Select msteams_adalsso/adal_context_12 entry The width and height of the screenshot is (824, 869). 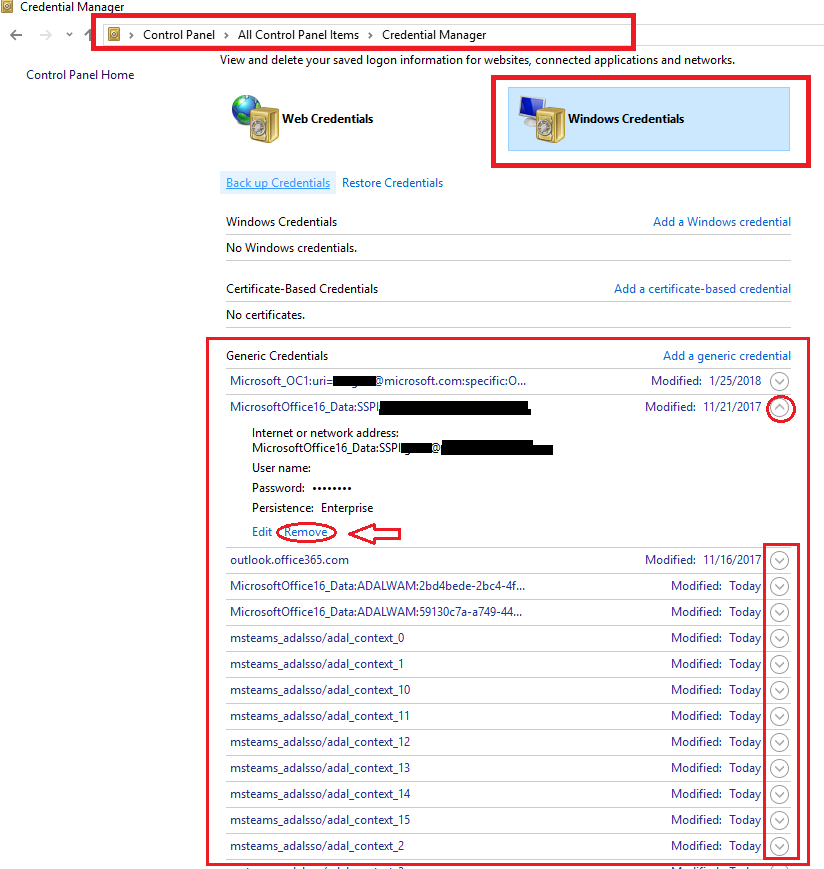(x=320, y=742)
